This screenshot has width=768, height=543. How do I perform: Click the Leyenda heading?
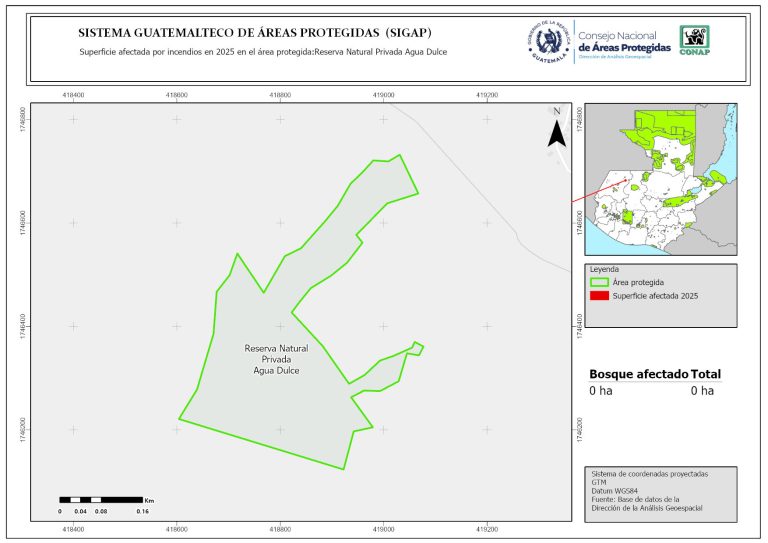click(605, 270)
